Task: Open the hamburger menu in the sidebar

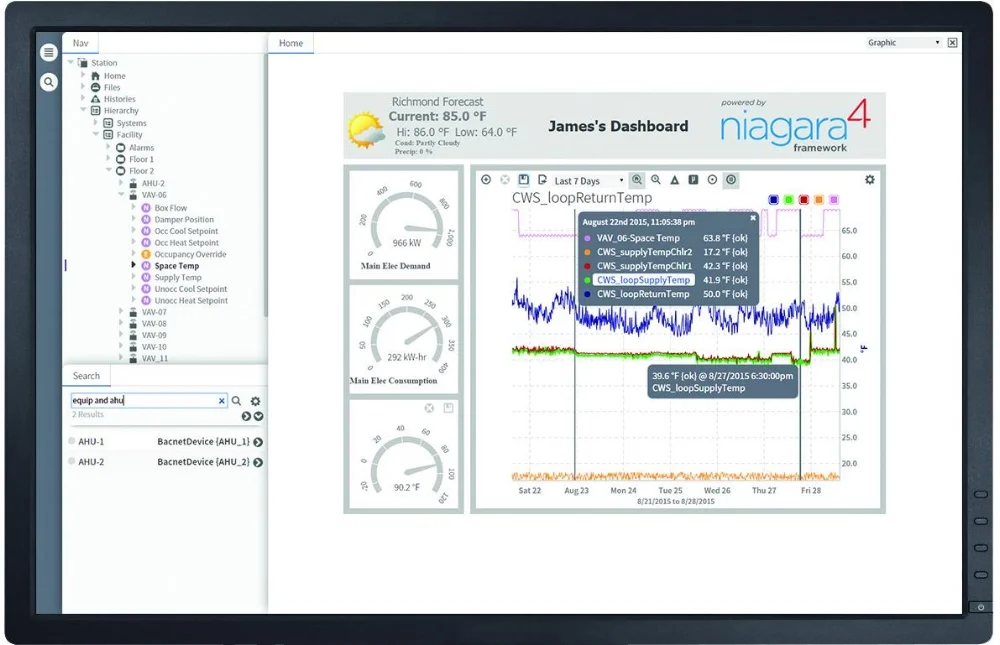Action: click(48, 52)
